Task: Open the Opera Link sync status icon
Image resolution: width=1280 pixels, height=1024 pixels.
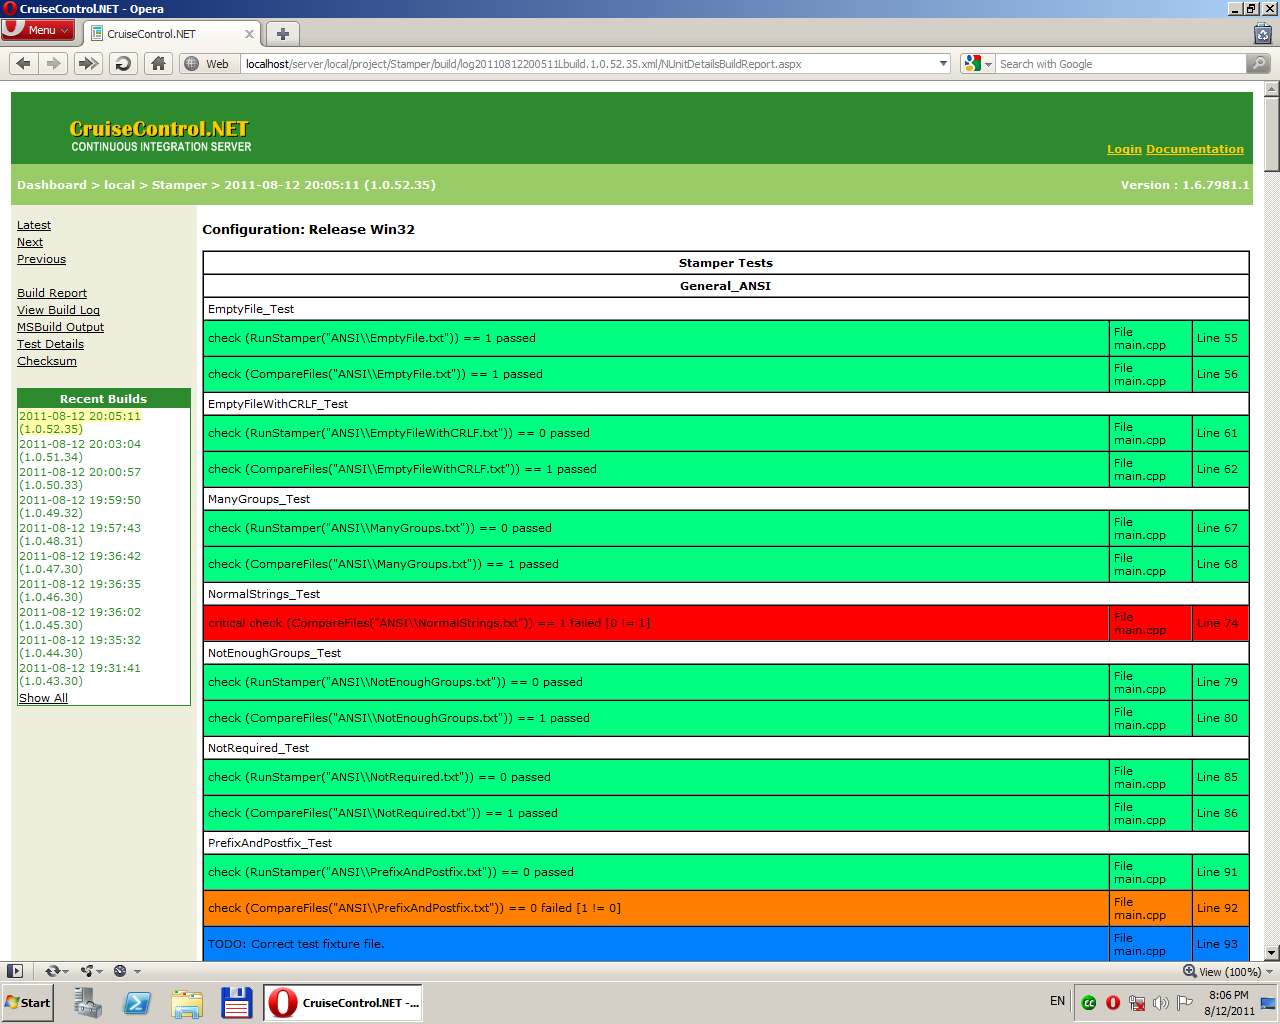Action: click(57, 971)
